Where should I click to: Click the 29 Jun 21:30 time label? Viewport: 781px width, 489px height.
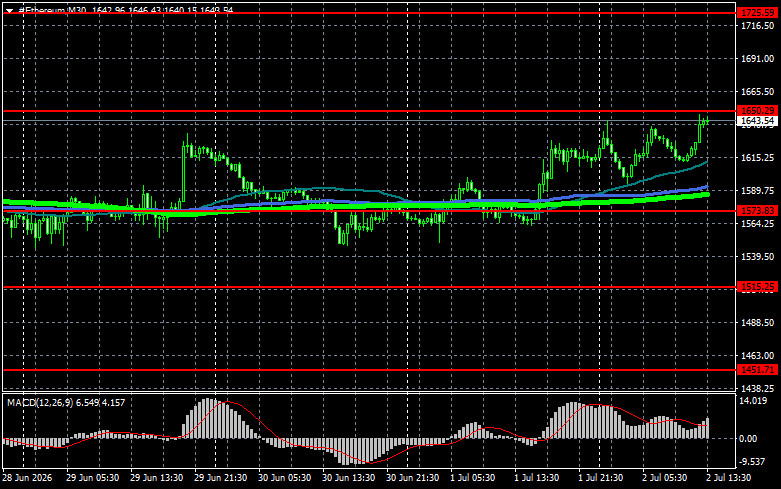[221, 478]
